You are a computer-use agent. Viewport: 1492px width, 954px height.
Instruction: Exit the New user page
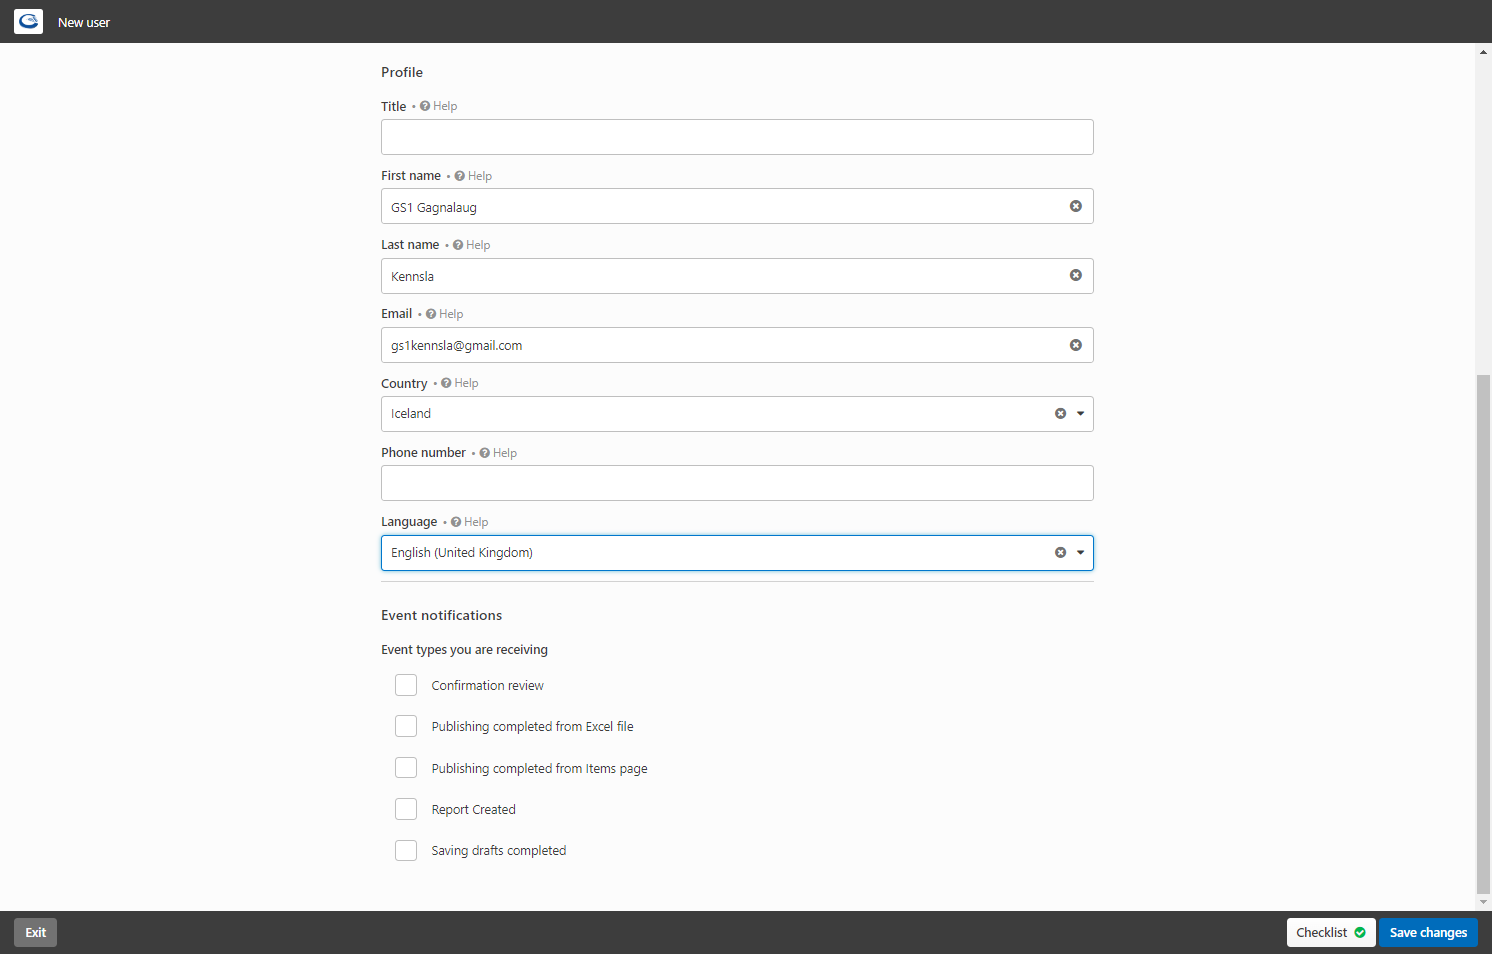coord(36,932)
